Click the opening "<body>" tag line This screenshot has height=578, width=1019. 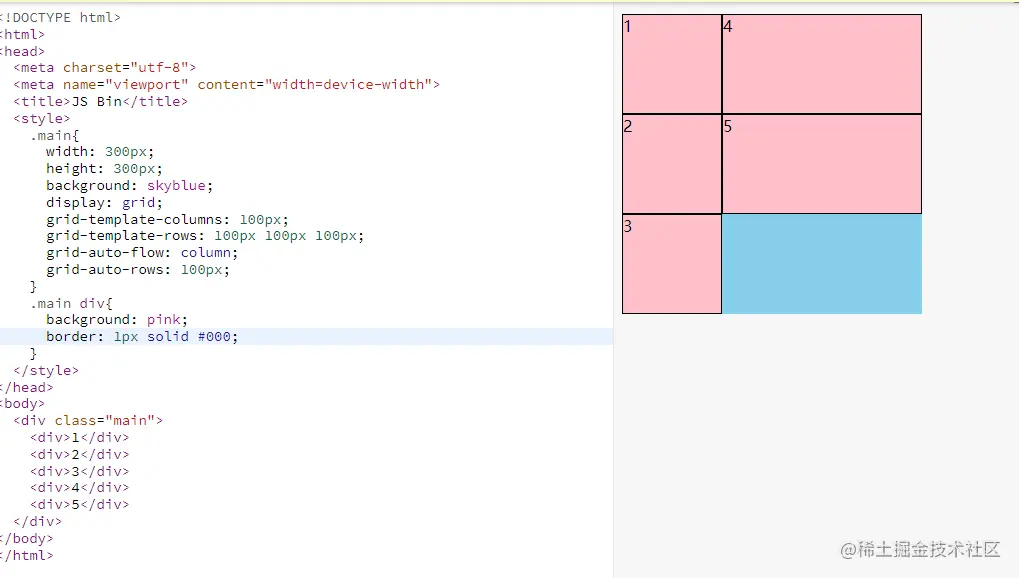tap(22, 404)
